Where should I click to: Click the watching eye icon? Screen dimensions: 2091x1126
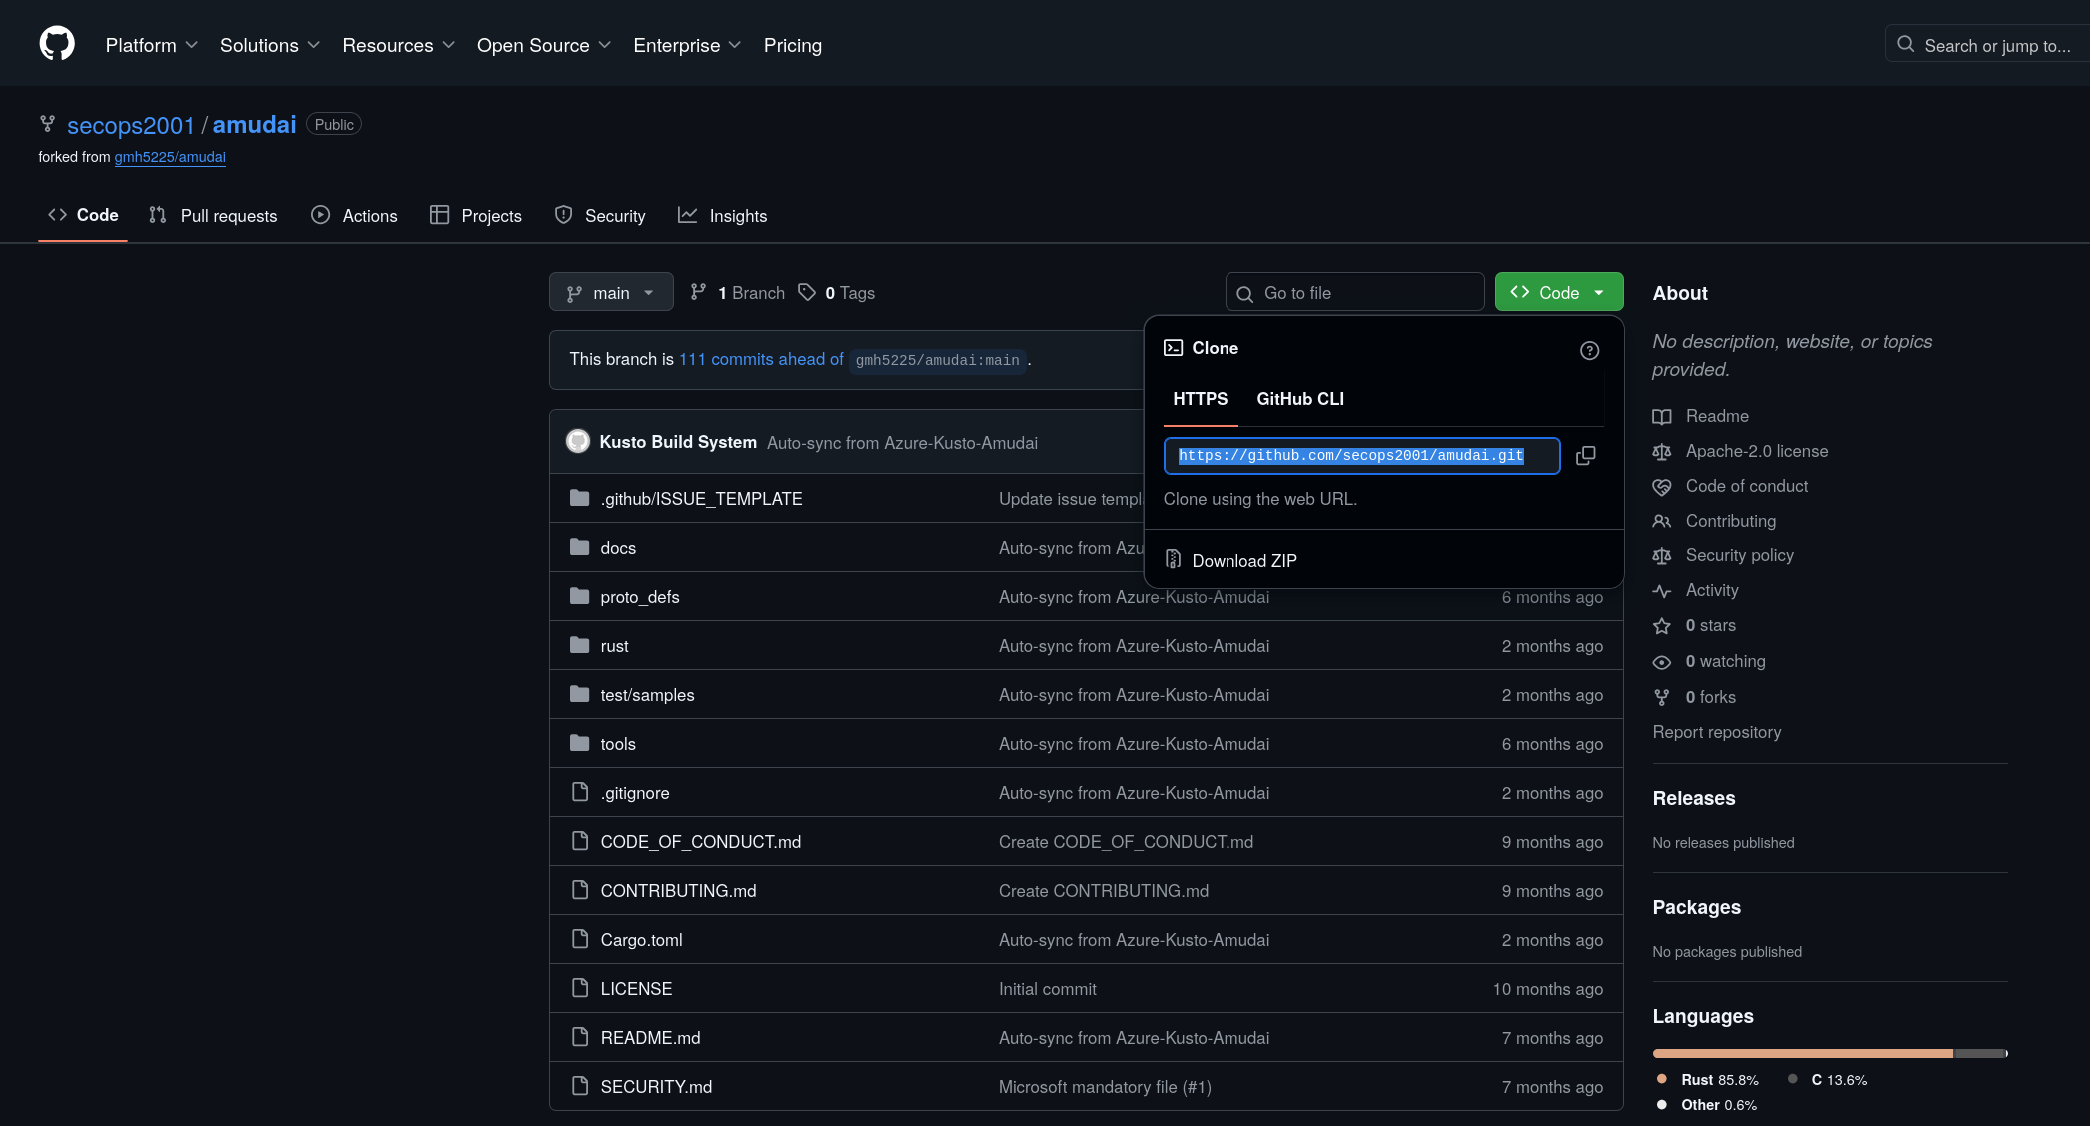coord(1662,662)
